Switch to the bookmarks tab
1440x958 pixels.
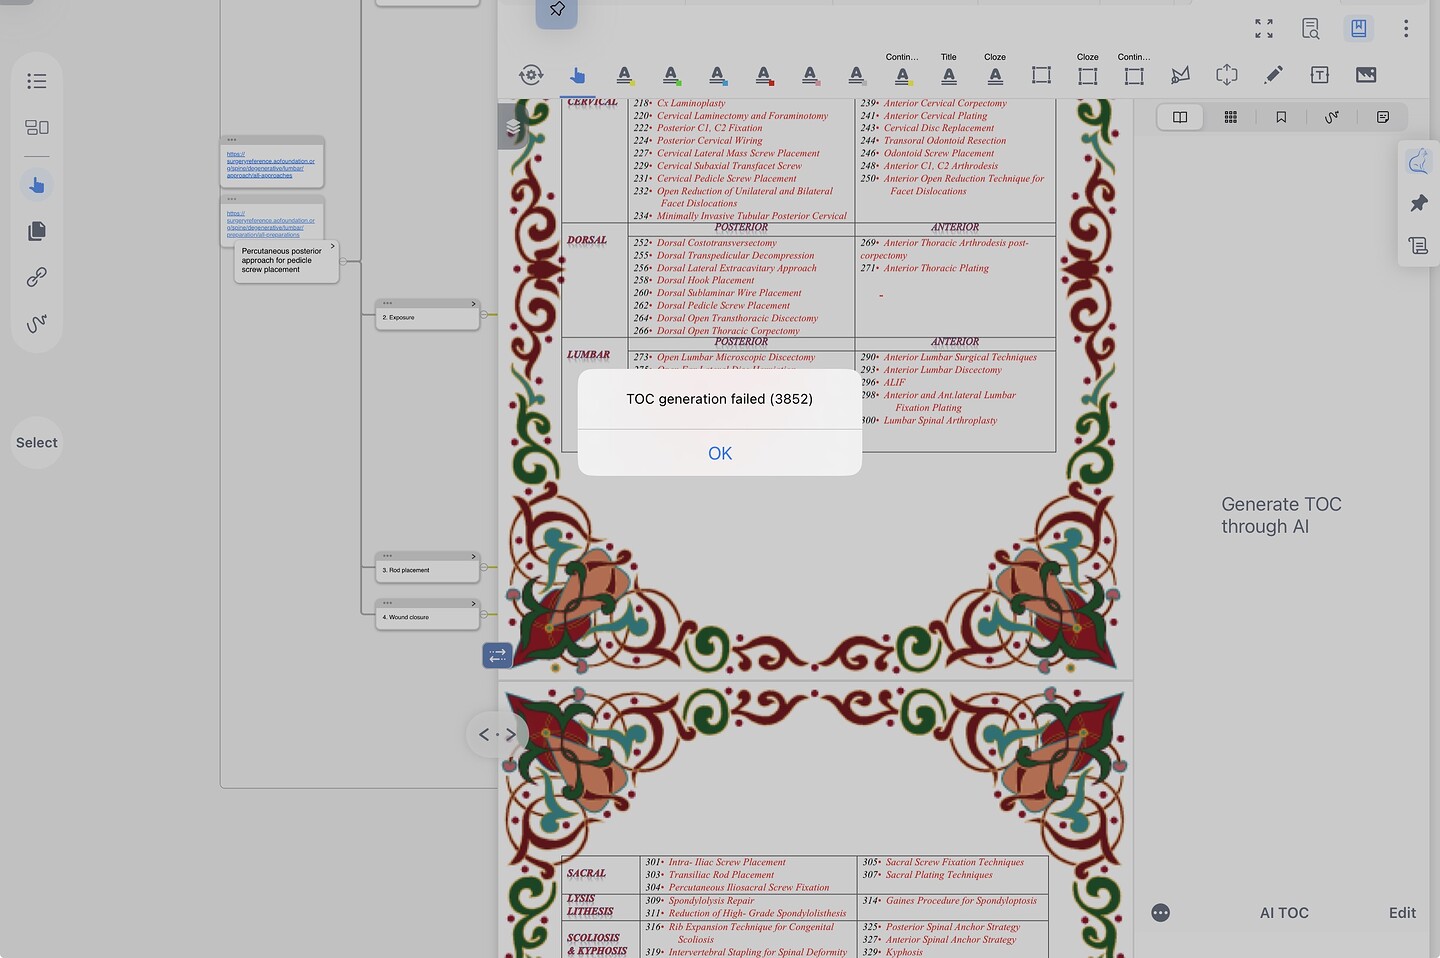(1281, 117)
